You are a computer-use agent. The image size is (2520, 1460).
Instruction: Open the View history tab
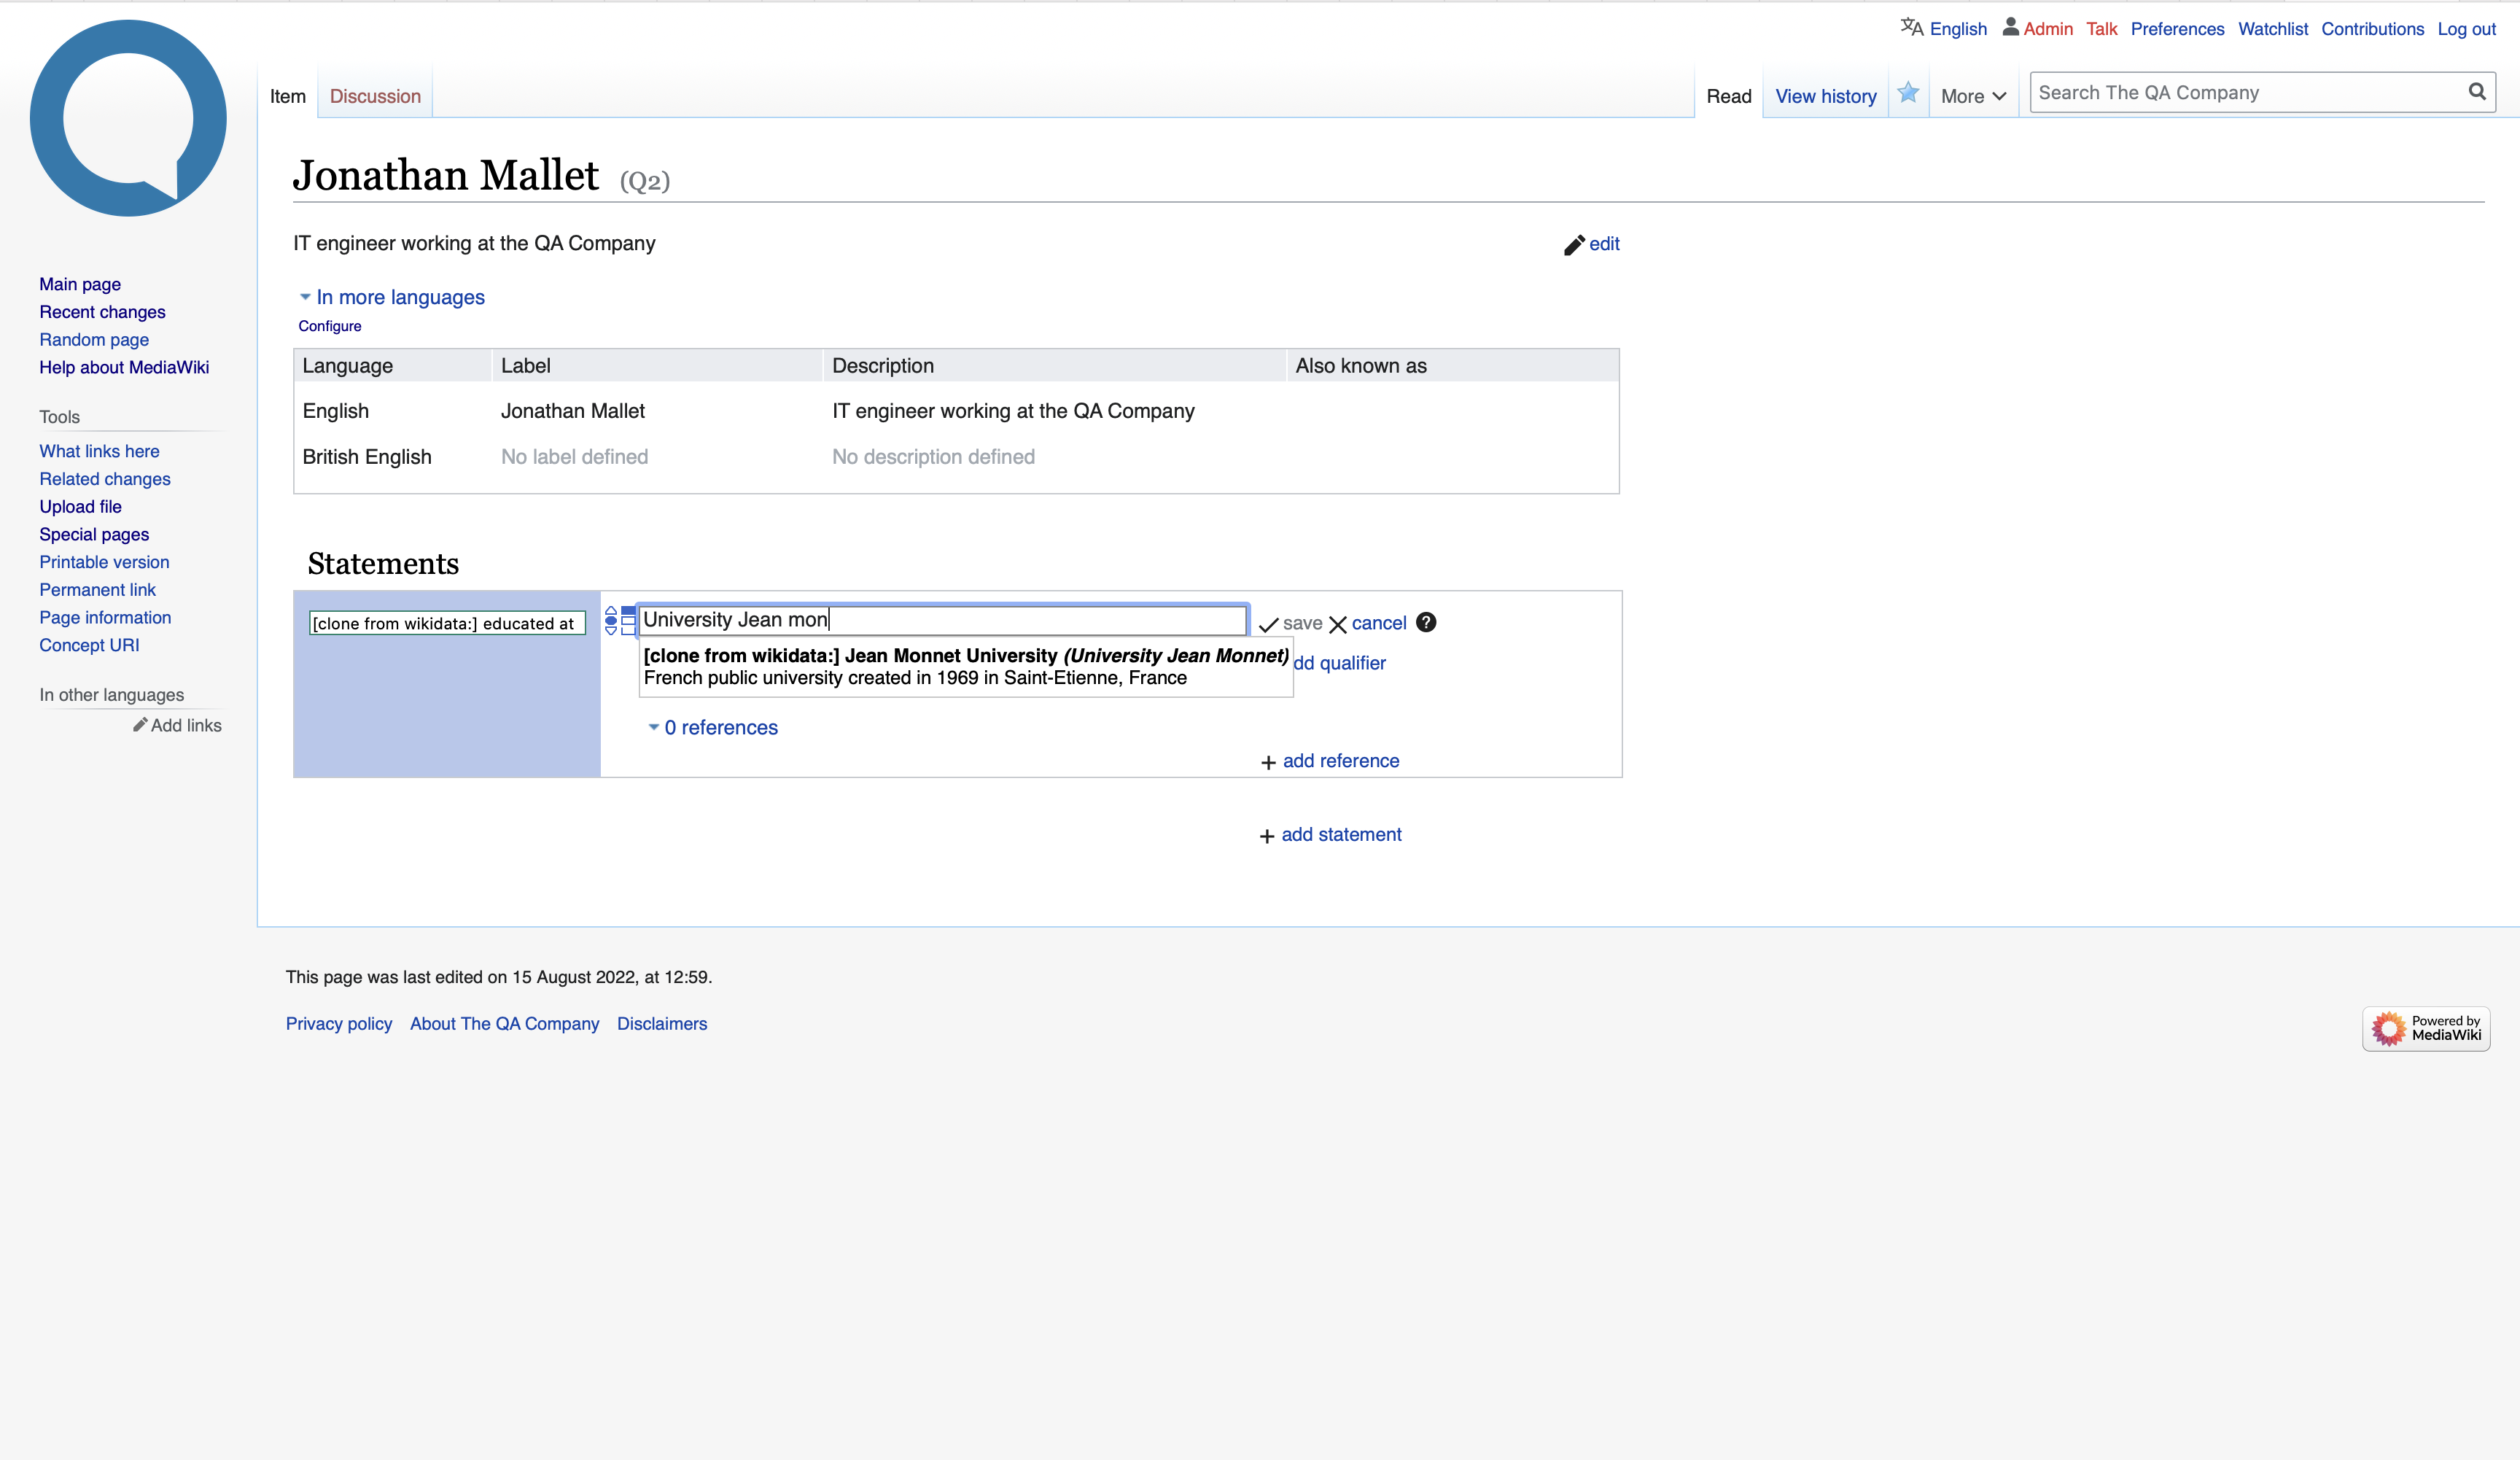click(1825, 96)
